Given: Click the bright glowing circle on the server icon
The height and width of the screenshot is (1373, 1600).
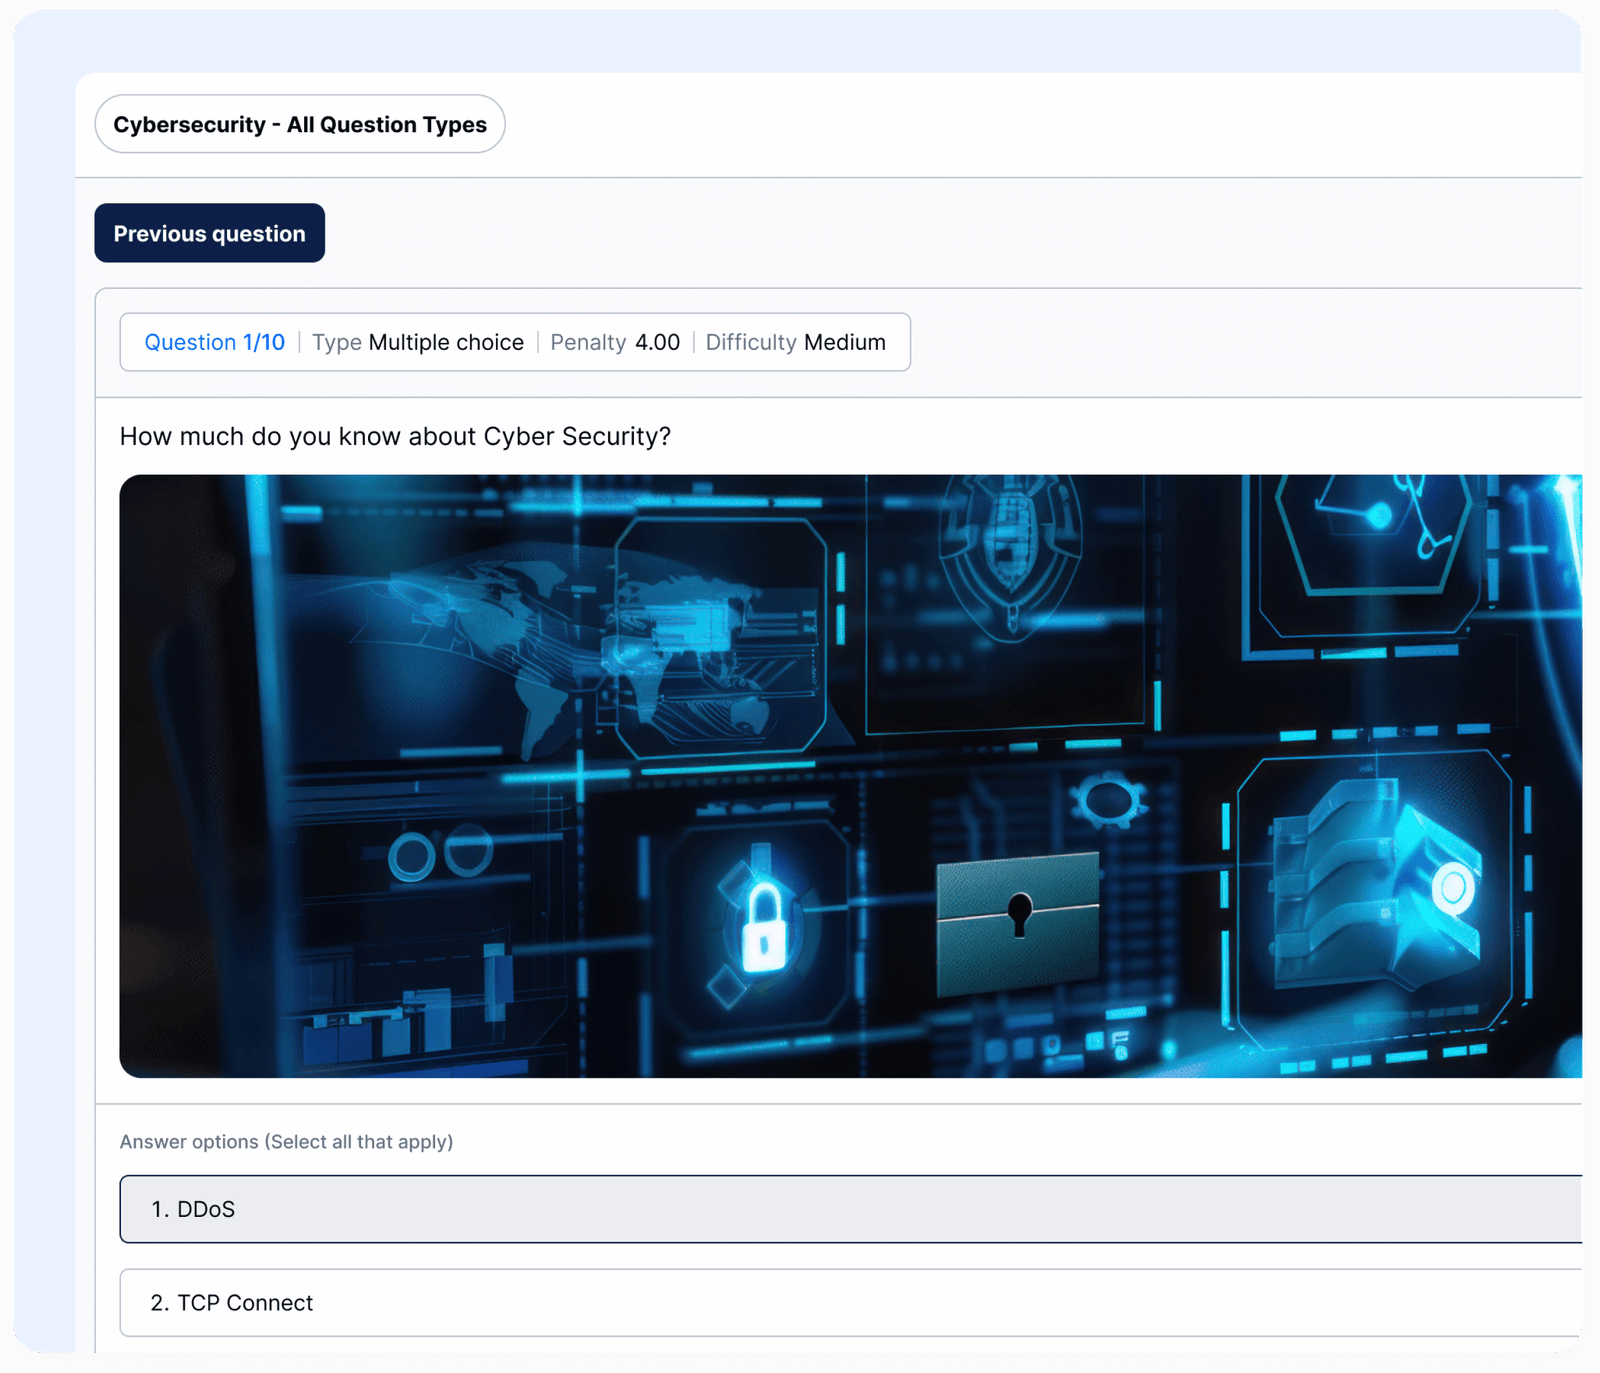Looking at the screenshot, I should (1451, 886).
